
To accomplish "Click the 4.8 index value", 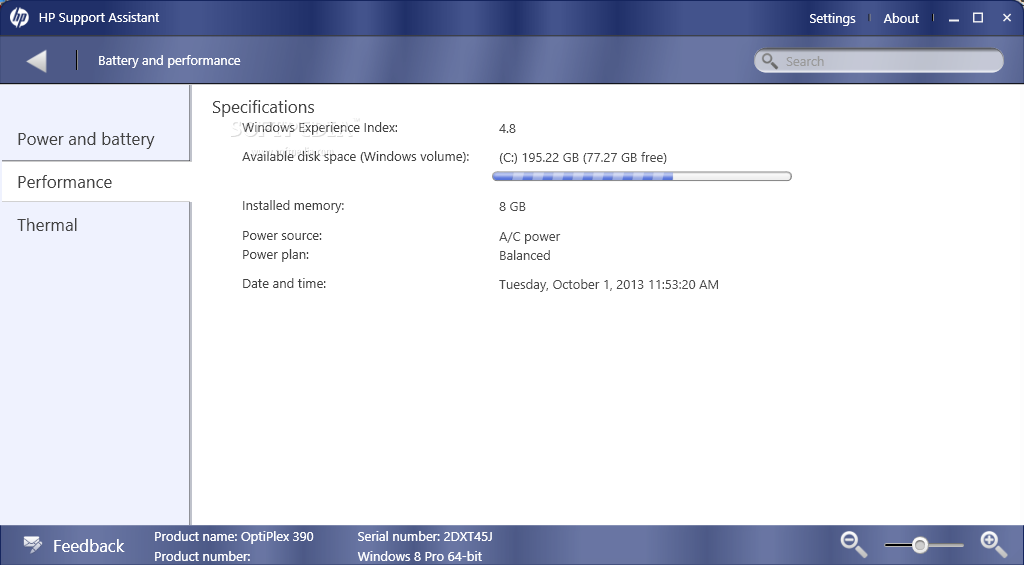I will click(x=507, y=129).
